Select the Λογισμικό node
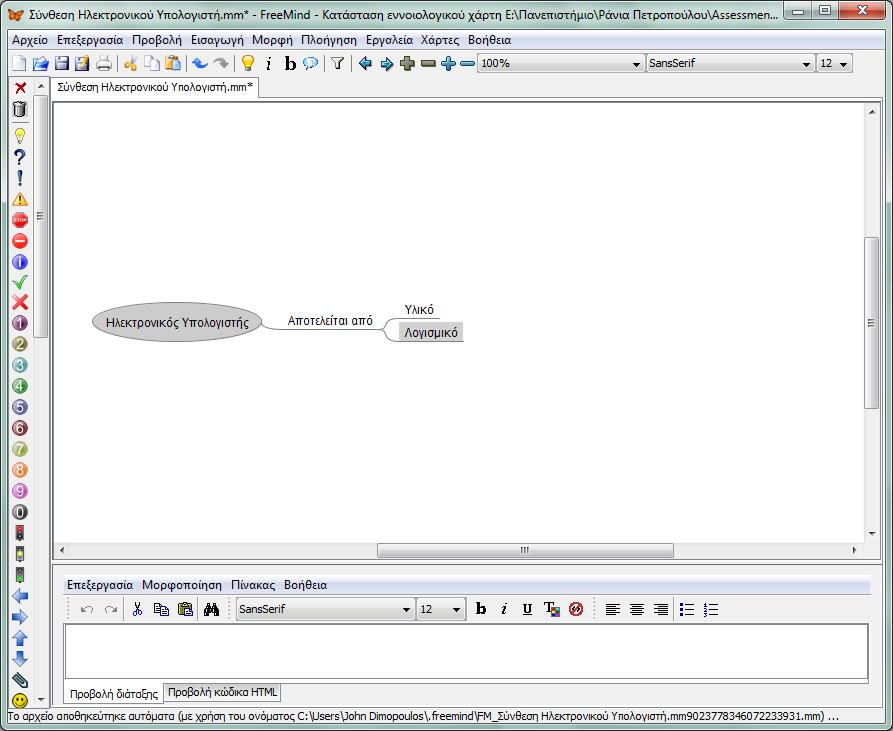The height and width of the screenshot is (731, 893). coord(431,332)
